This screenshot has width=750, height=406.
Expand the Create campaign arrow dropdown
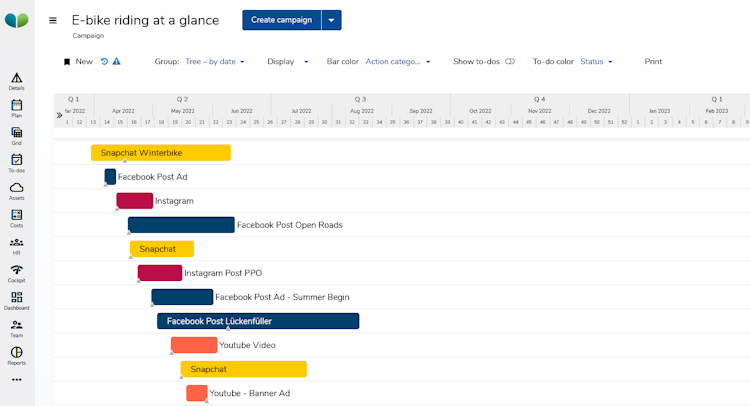tap(332, 20)
